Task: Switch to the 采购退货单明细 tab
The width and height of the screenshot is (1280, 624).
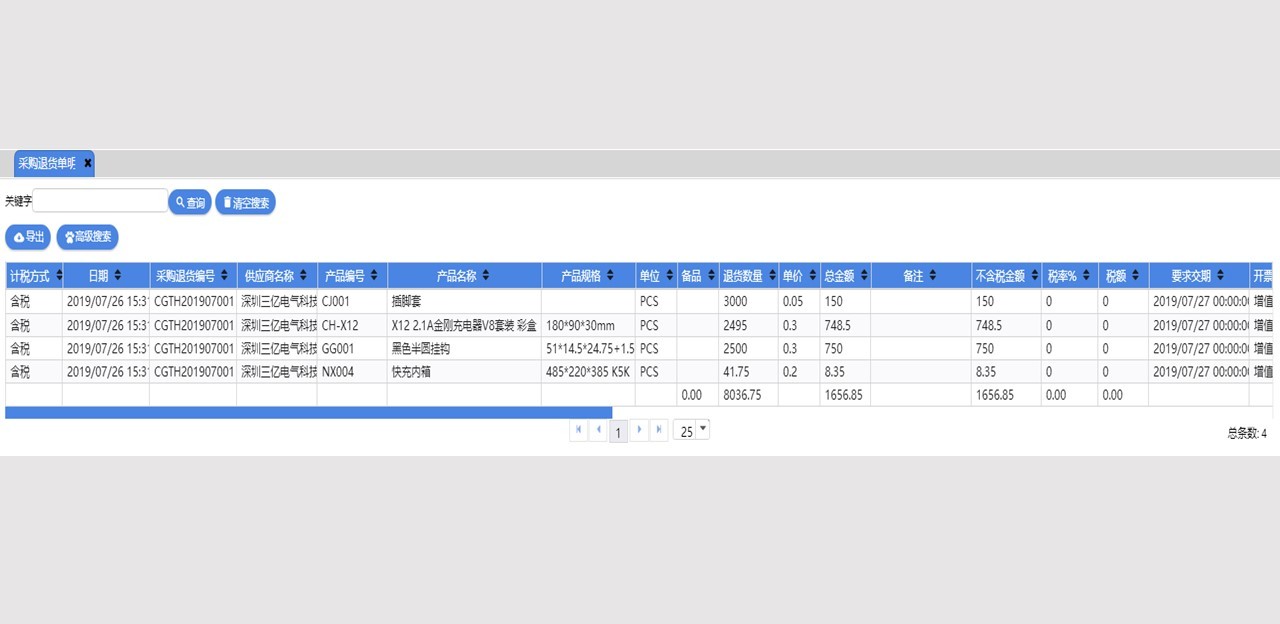Action: (47, 163)
